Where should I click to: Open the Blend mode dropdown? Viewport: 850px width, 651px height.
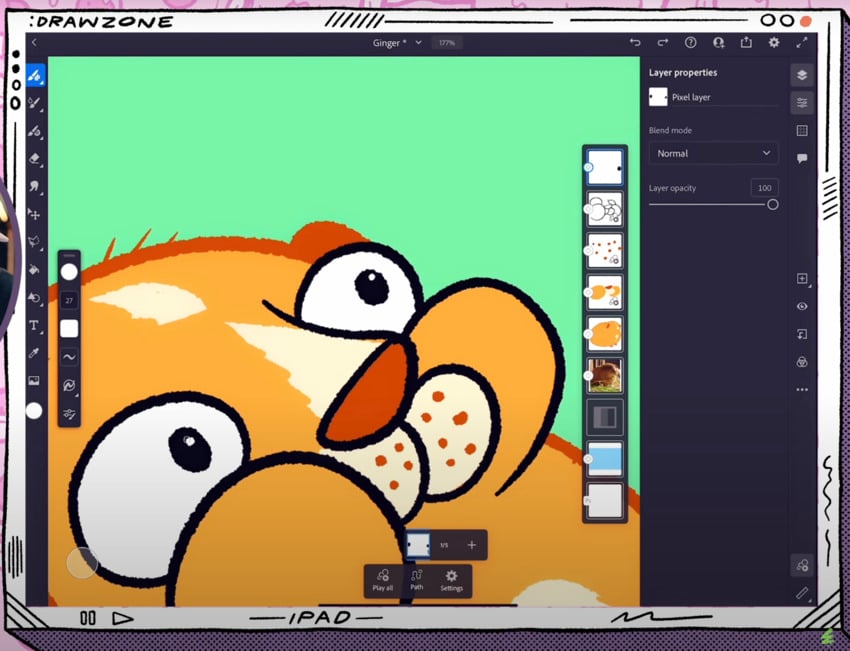click(713, 153)
